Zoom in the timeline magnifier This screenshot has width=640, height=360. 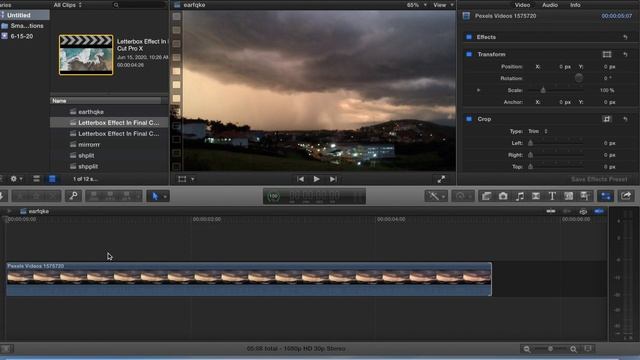pyautogui.click(x=573, y=349)
